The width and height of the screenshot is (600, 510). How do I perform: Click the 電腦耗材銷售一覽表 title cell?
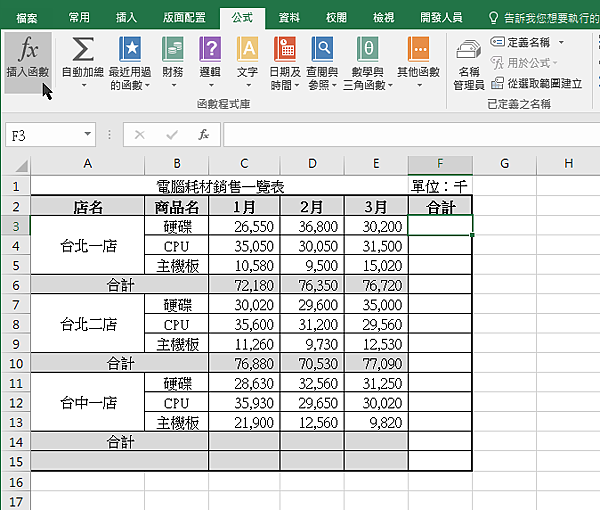[x=220, y=187]
